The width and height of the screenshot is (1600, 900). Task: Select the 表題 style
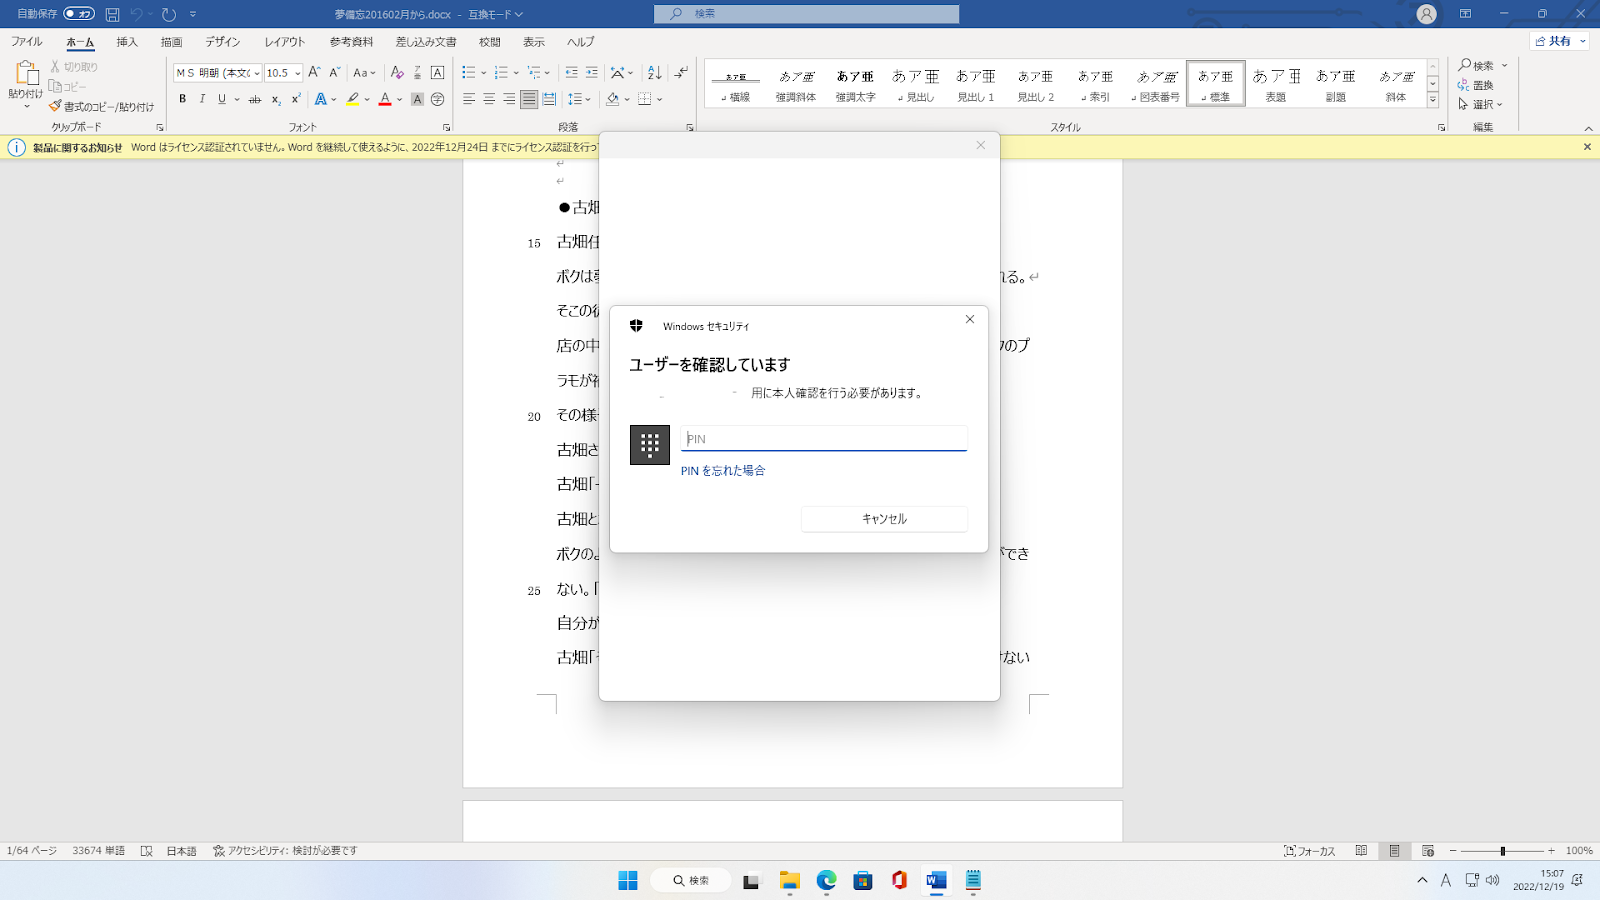click(1276, 84)
